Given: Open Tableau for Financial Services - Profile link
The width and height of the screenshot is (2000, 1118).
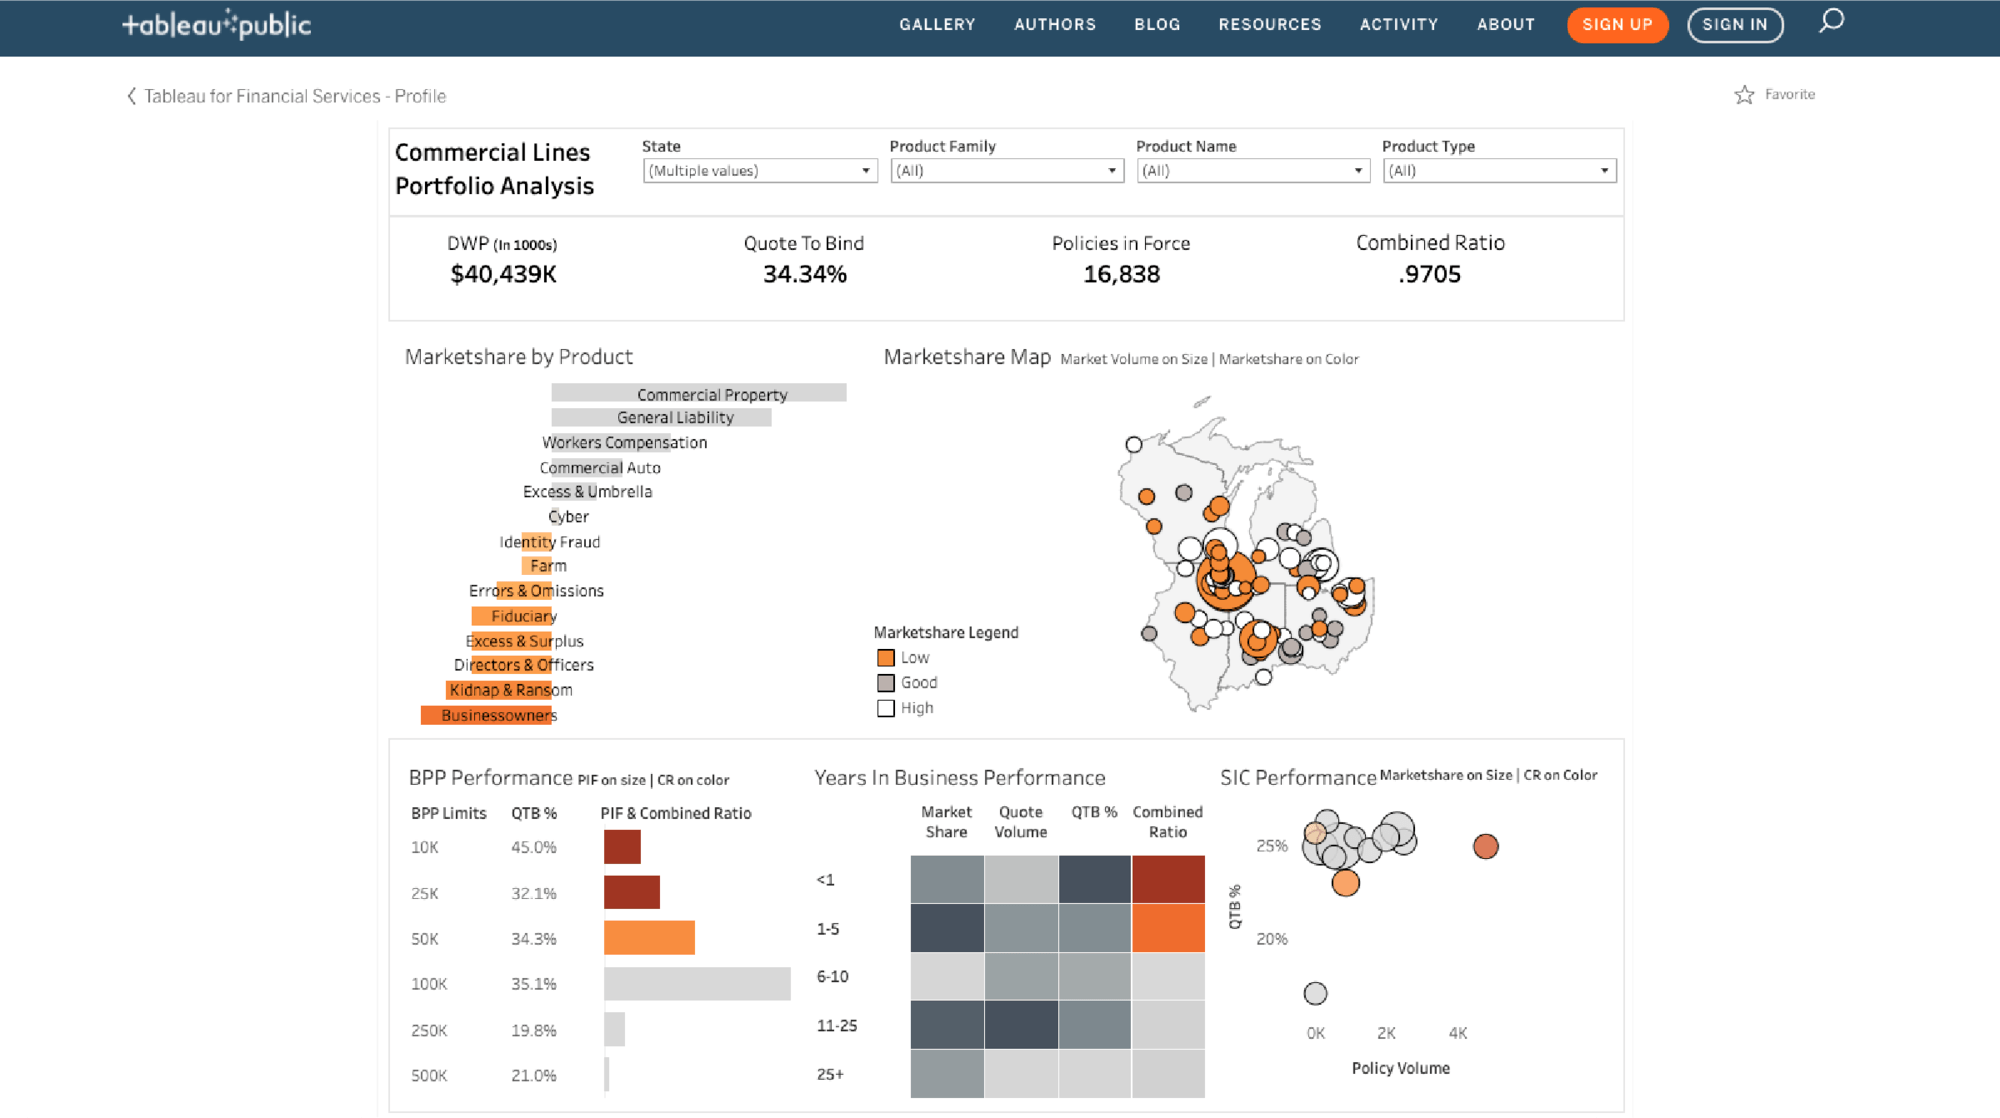Looking at the screenshot, I should tap(294, 96).
